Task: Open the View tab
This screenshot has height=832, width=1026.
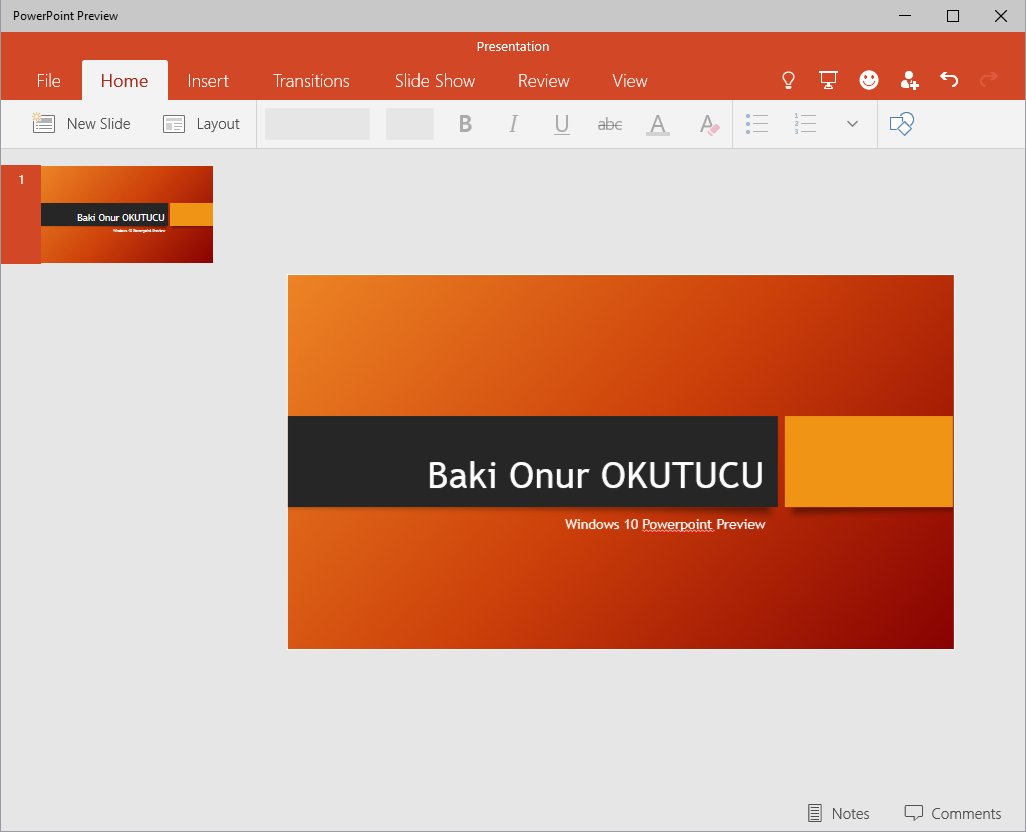Action: click(629, 80)
